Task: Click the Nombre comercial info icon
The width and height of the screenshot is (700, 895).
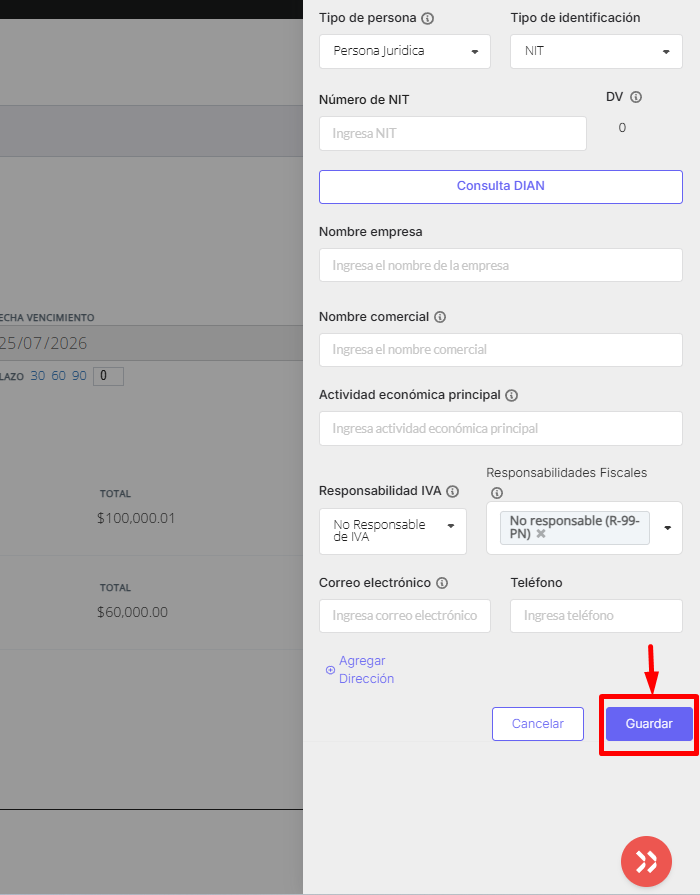Action: point(440,317)
